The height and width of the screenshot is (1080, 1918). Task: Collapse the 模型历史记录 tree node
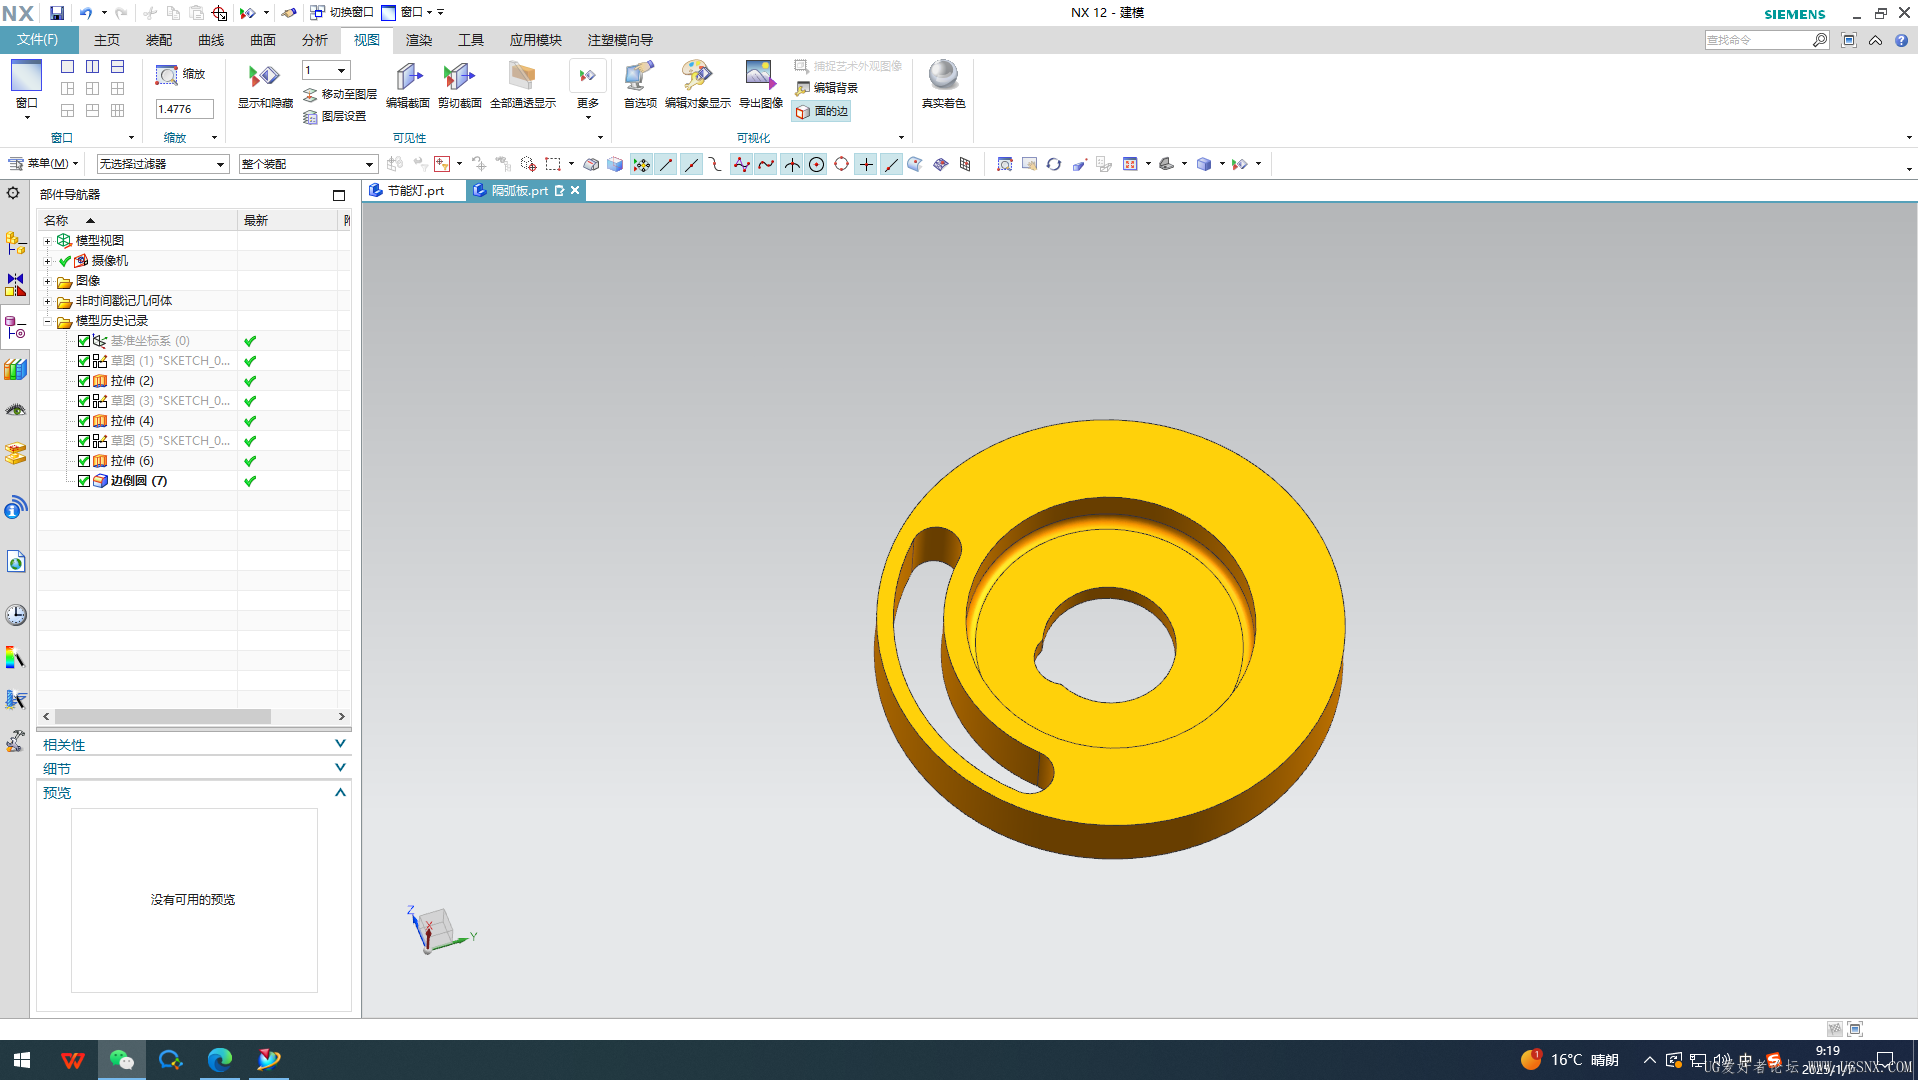pyautogui.click(x=47, y=321)
